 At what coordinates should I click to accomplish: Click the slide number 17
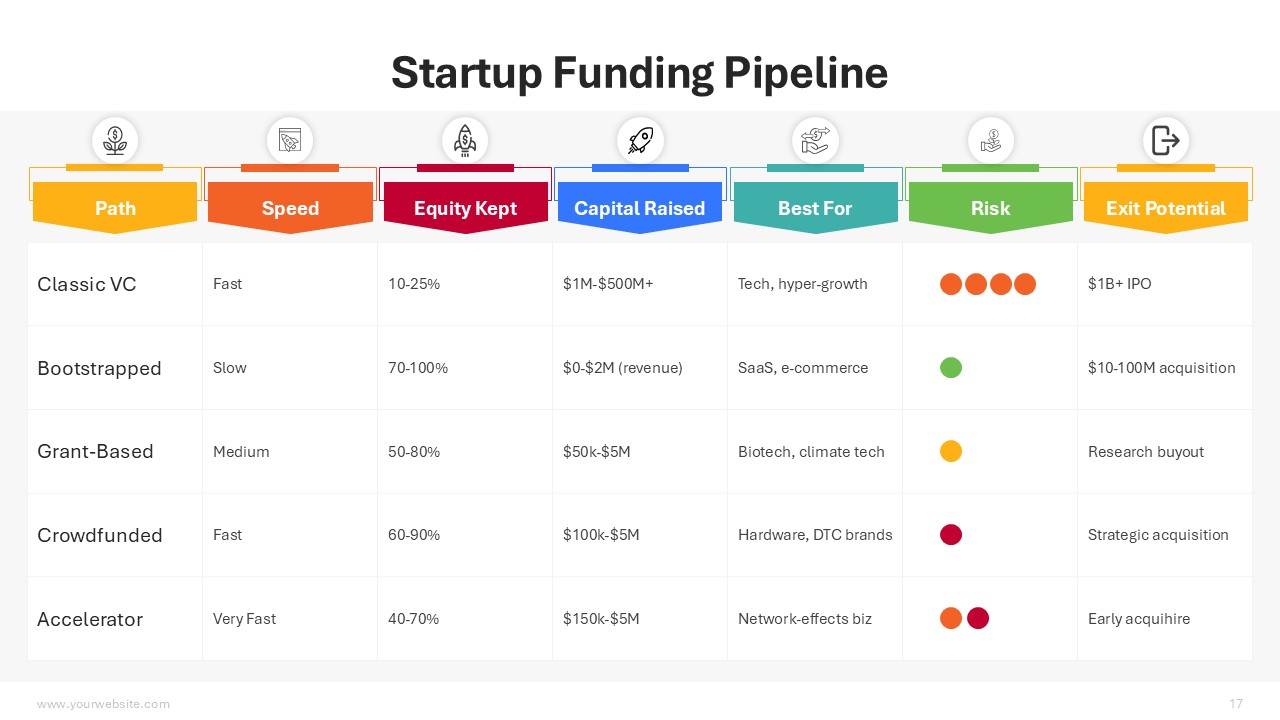pos(1236,704)
